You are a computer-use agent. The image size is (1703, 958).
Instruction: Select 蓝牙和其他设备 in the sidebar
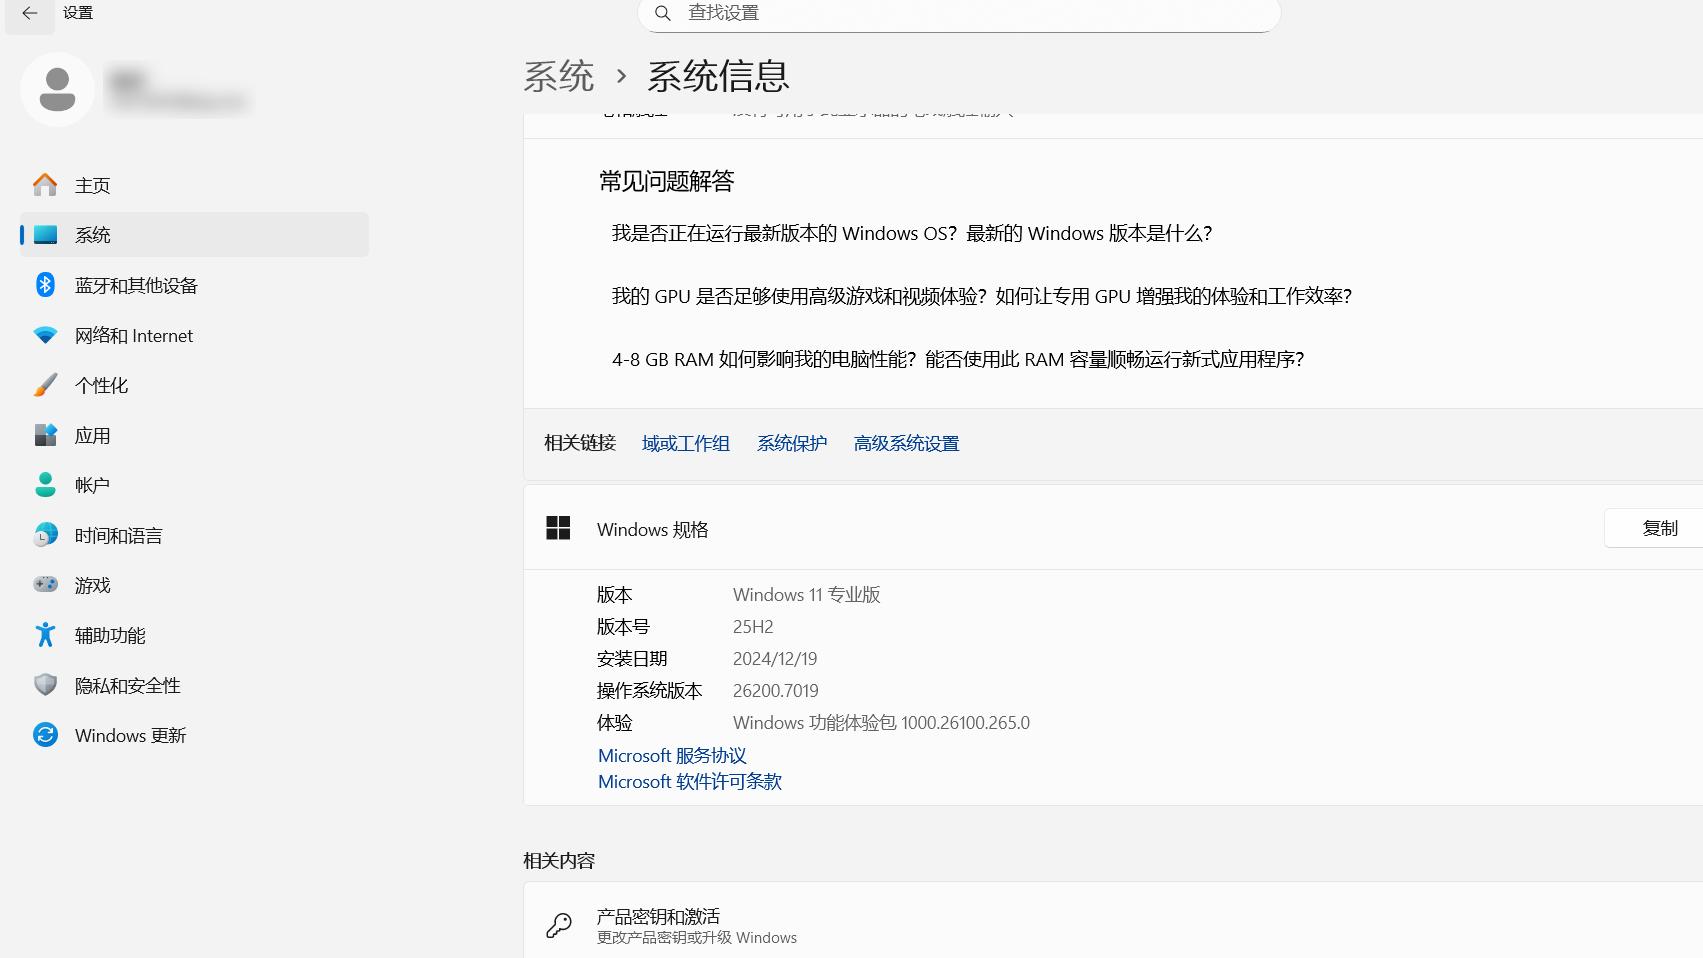[136, 285]
